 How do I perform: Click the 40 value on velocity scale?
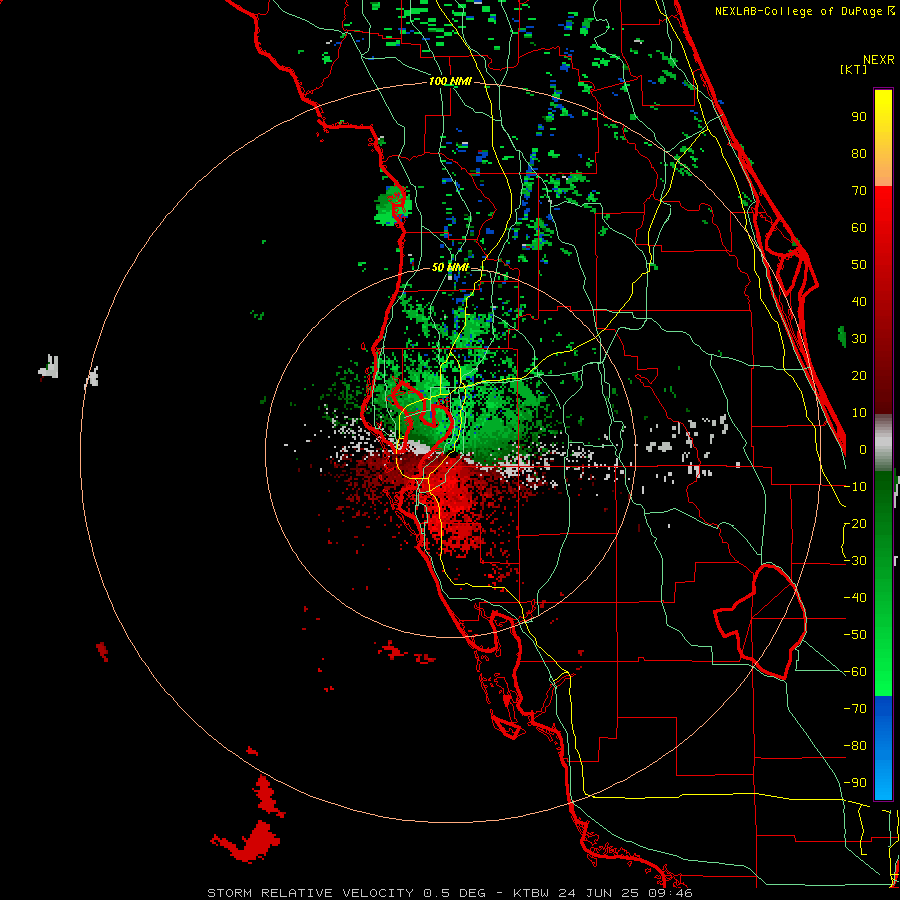(859, 301)
